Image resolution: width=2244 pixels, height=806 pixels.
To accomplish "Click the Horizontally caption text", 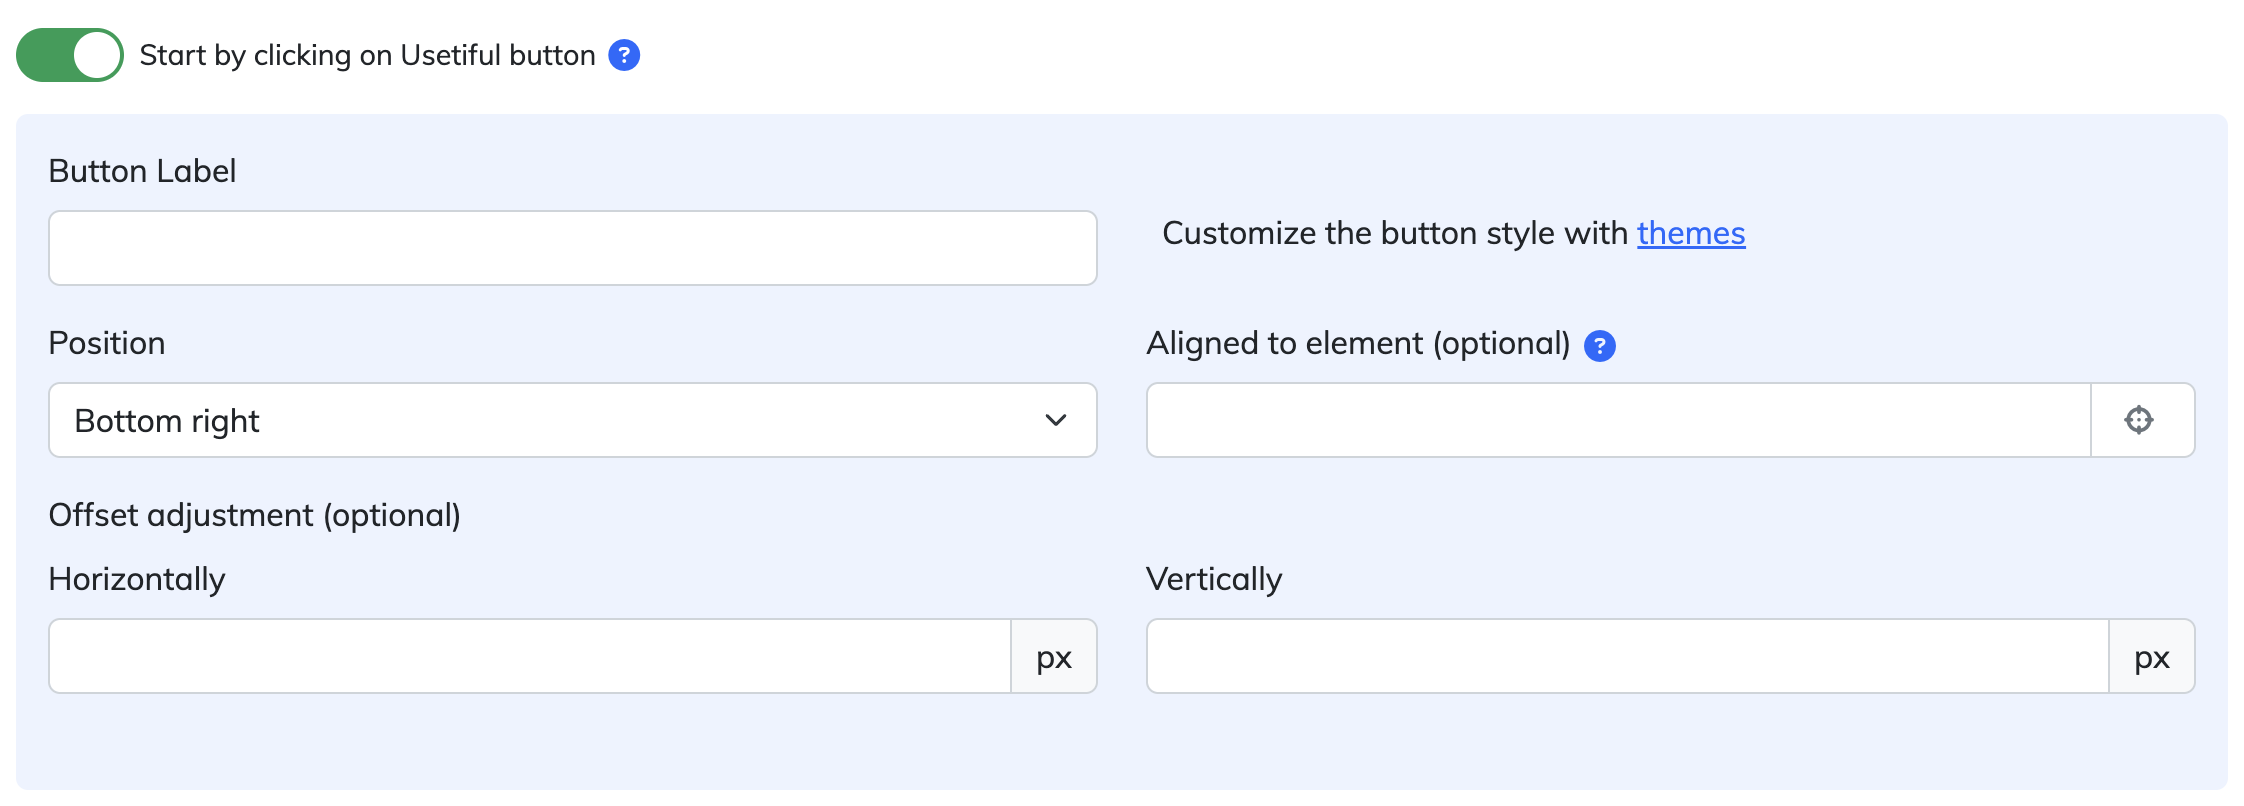I will coord(137,579).
